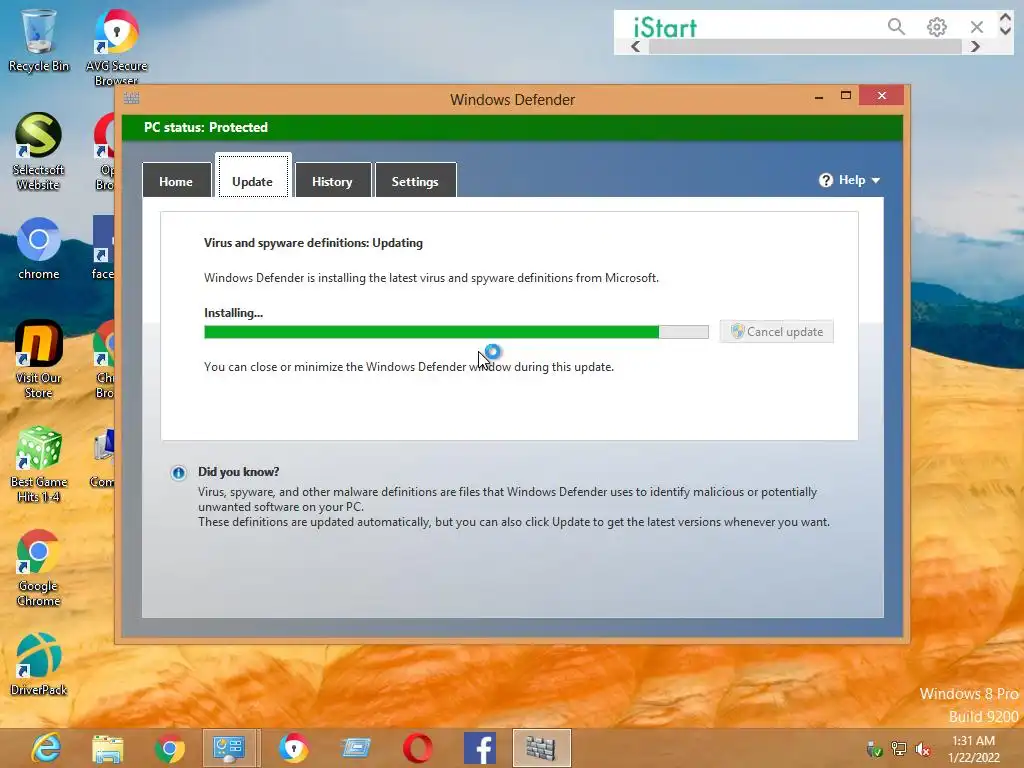Click the iStart stepper up arrow
Screen dimensions: 1024x768
coord(1006,18)
